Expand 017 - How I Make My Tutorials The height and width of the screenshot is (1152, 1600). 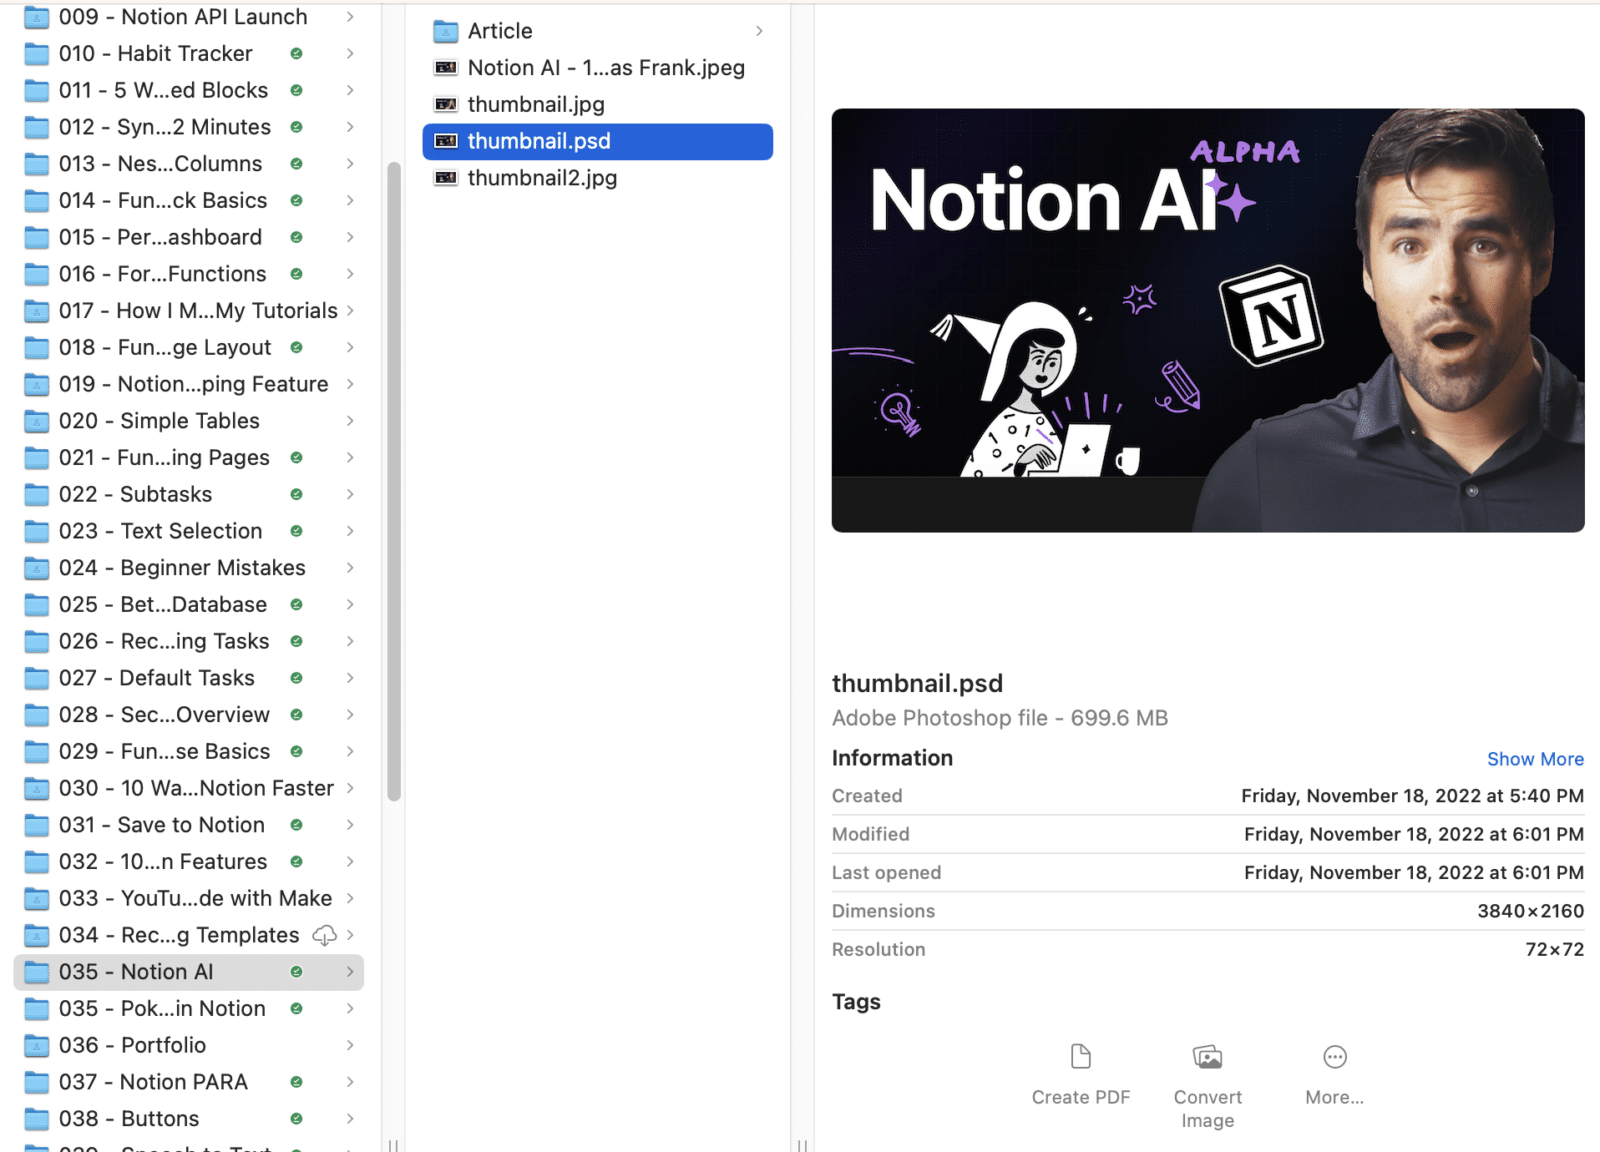(351, 310)
